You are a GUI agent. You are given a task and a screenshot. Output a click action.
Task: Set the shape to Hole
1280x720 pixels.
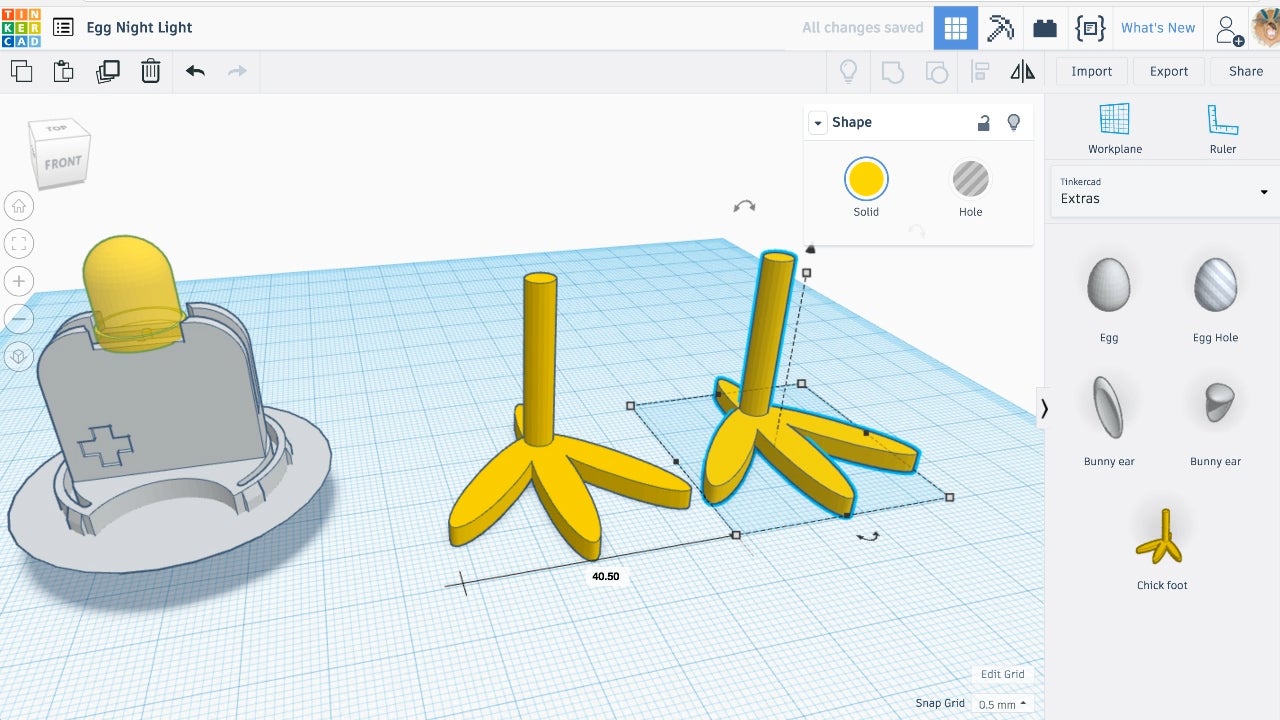tap(970, 181)
